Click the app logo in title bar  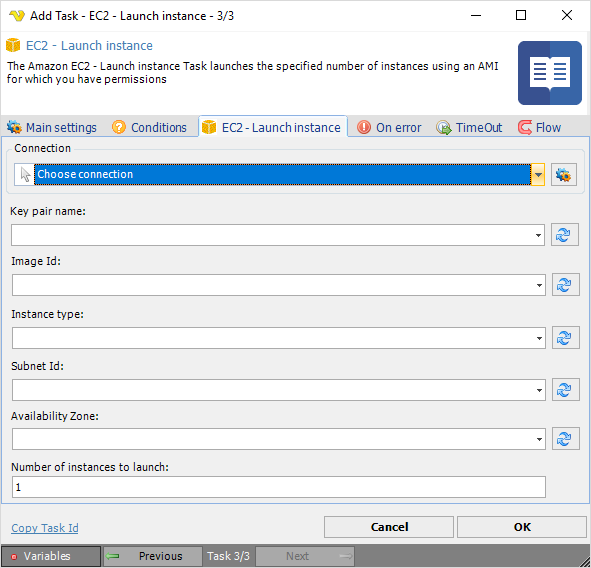[x=17, y=15]
